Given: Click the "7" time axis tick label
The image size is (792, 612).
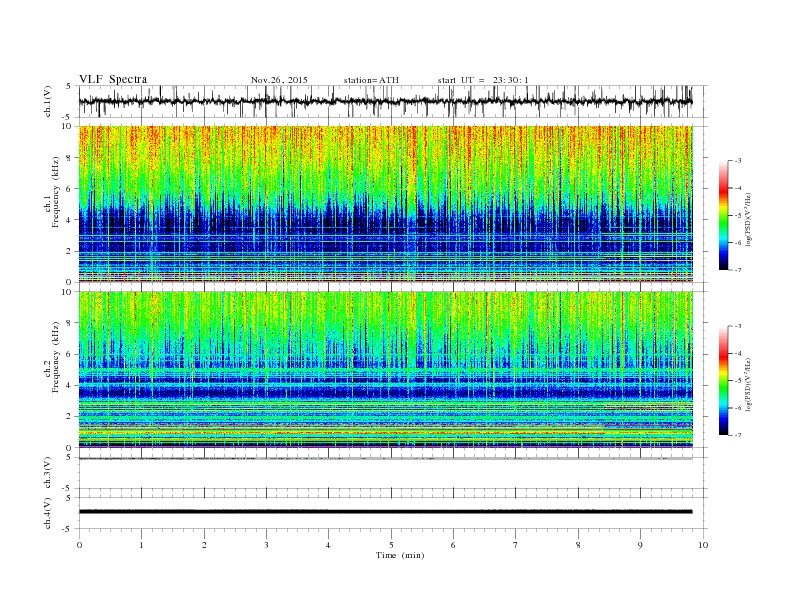Looking at the screenshot, I should click(516, 545).
